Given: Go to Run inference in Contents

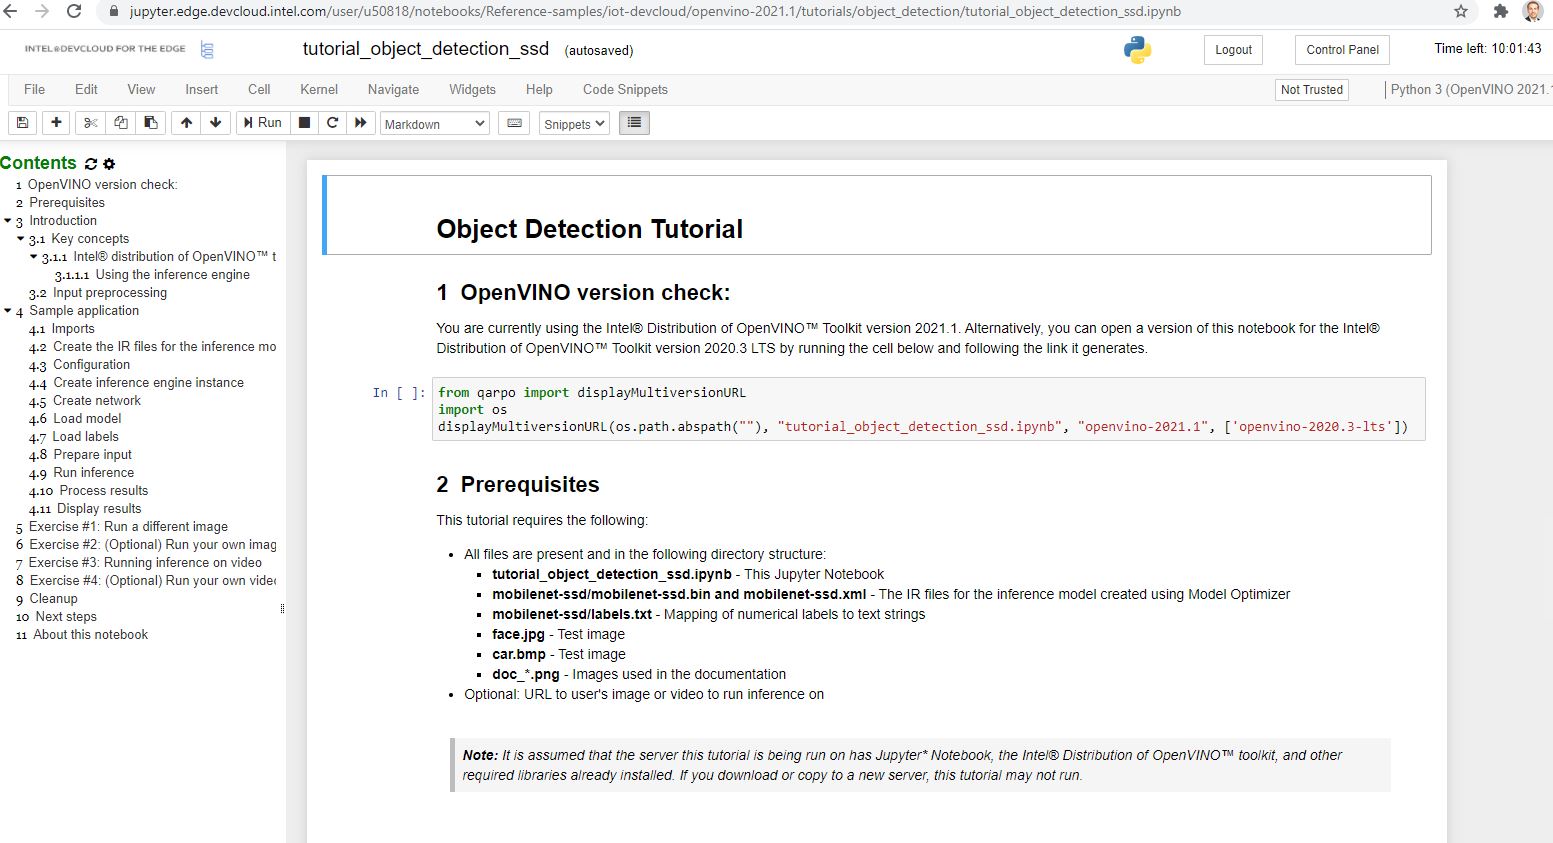Looking at the screenshot, I should tap(93, 473).
